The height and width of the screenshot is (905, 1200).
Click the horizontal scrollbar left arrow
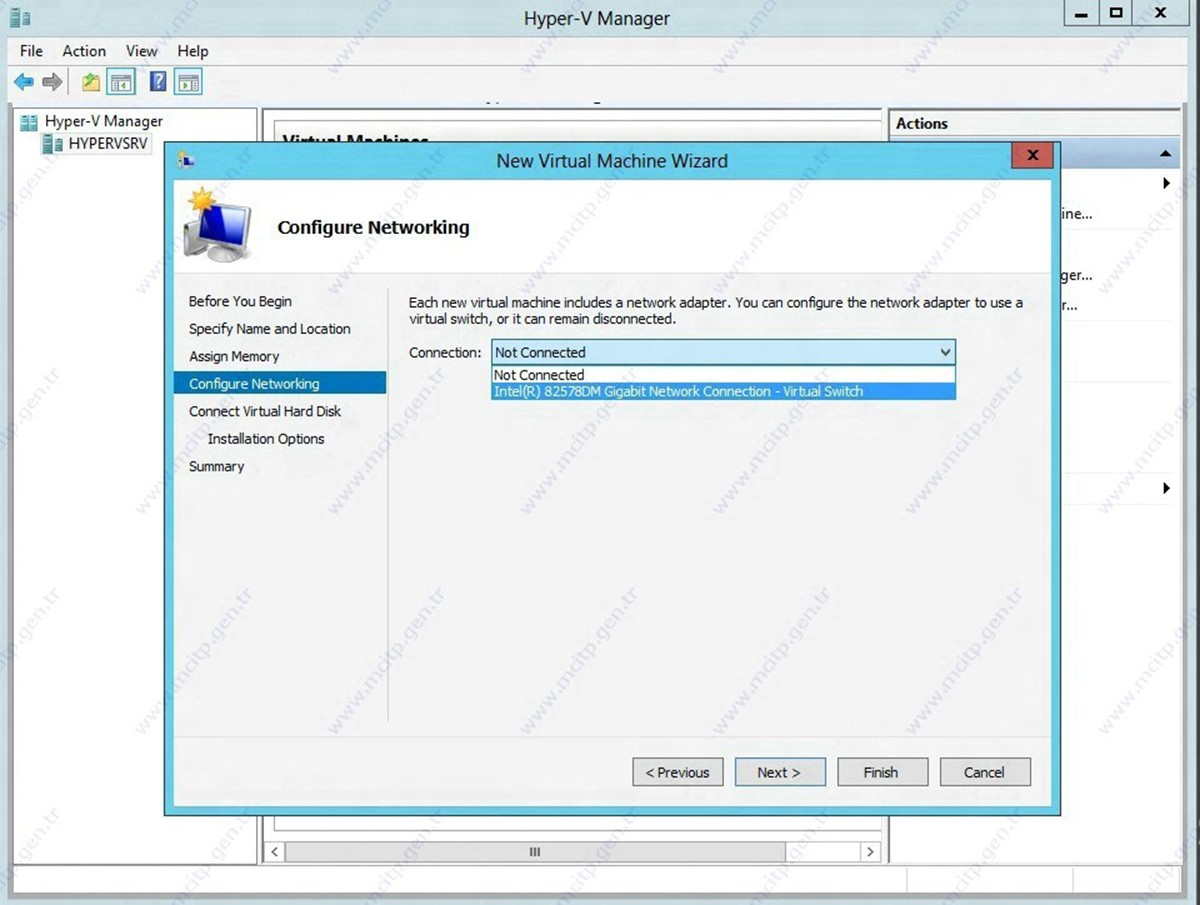pos(276,851)
